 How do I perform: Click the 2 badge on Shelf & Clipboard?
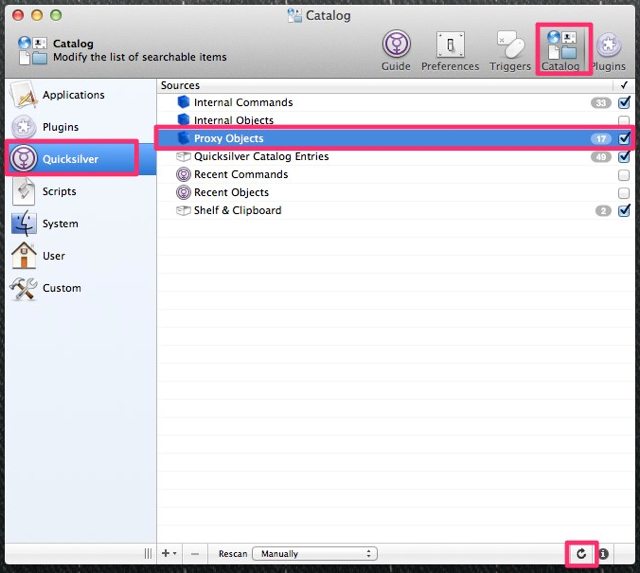point(603,211)
